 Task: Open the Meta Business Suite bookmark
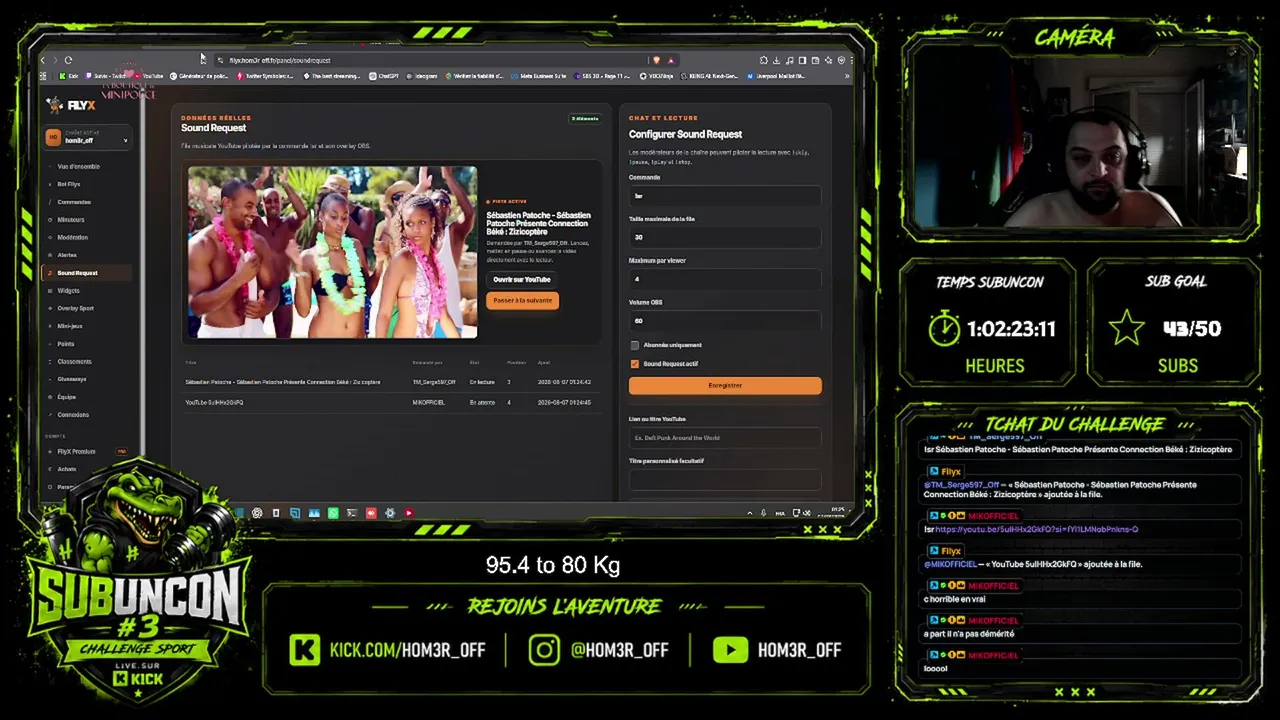[539, 76]
